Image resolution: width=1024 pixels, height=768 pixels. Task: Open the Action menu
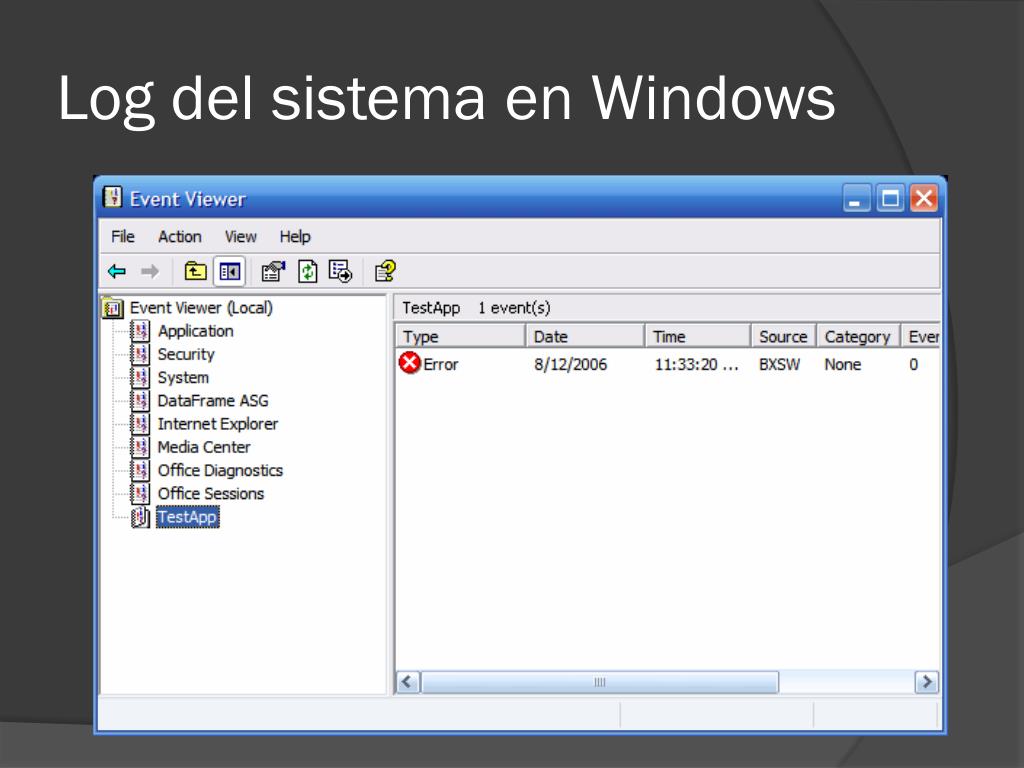tap(180, 236)
